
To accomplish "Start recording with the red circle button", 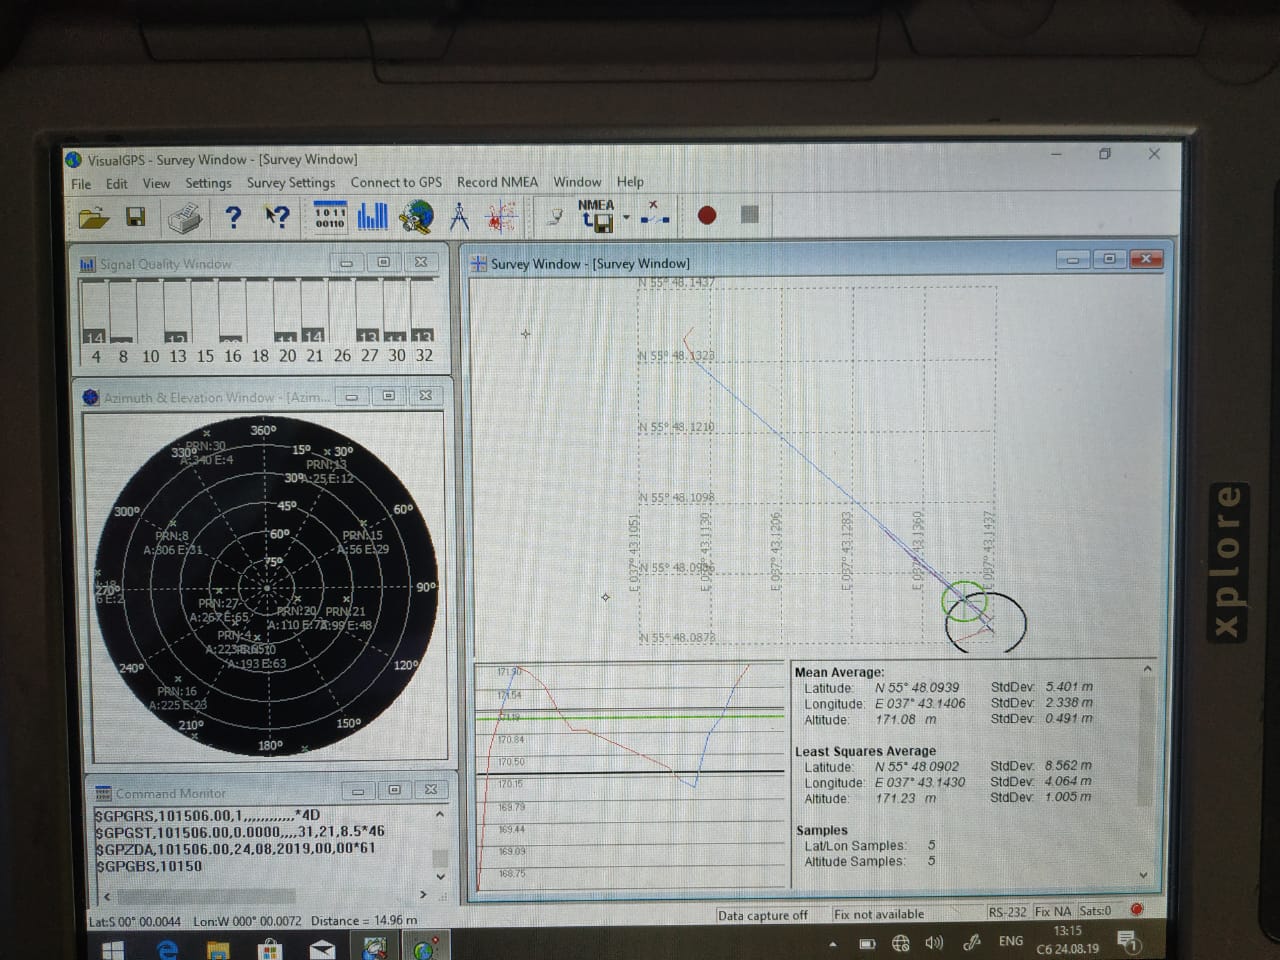I will tap(707, 215).
